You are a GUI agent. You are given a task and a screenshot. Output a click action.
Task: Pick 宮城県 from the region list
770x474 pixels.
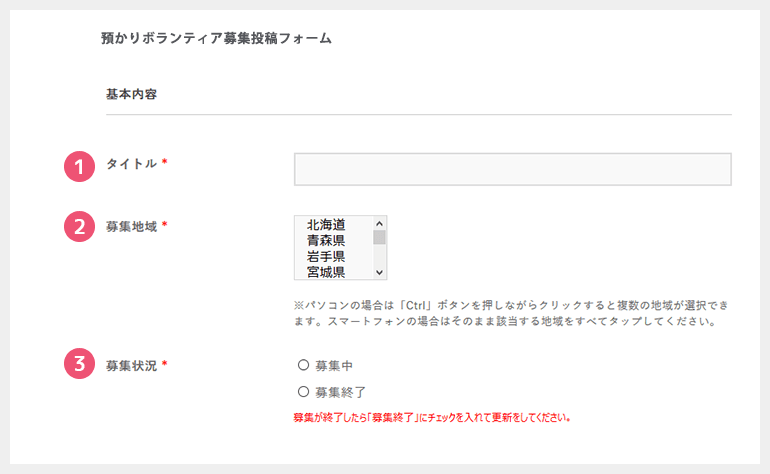coord(326,271)
